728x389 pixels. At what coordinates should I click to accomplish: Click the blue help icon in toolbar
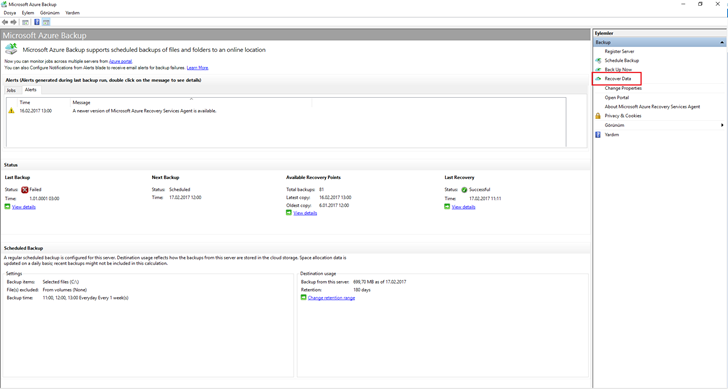[x=37, y=22]
